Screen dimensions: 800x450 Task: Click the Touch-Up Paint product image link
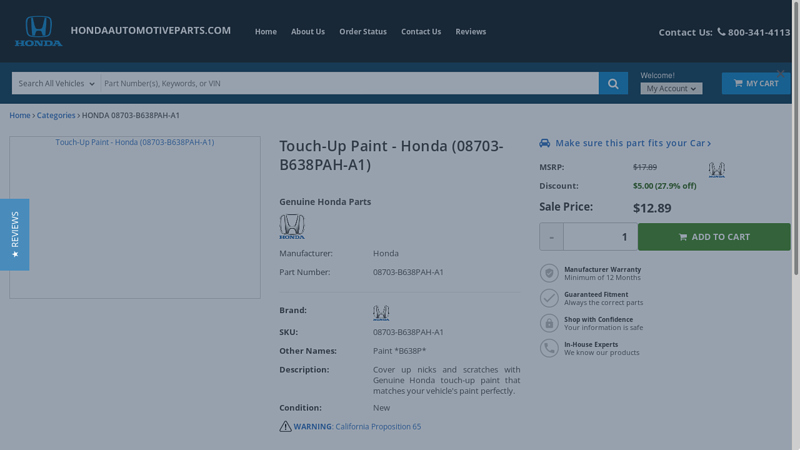tap(135, 142)
